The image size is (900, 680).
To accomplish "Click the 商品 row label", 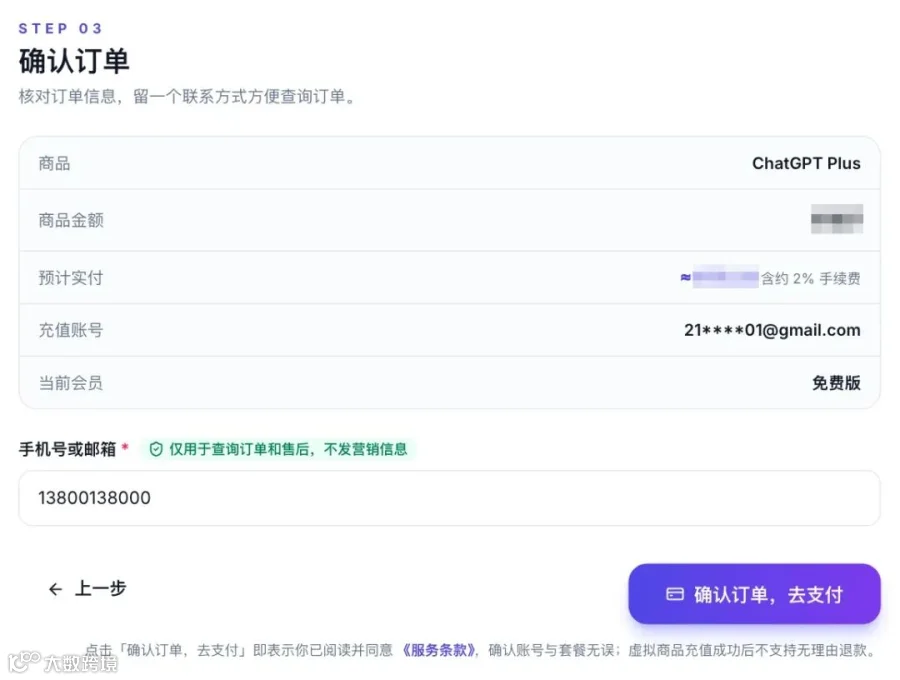I will [x=55, y=164].
